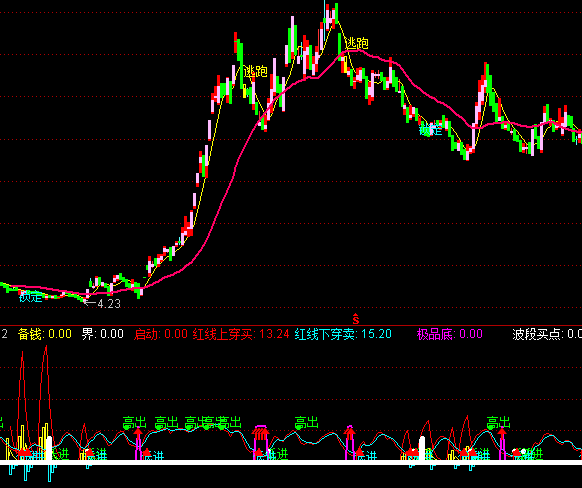This screenshot has width=582, height=488.
Task: Select the cyan 锁定 signal on the downtrend
Action: [x=431, y=130]
